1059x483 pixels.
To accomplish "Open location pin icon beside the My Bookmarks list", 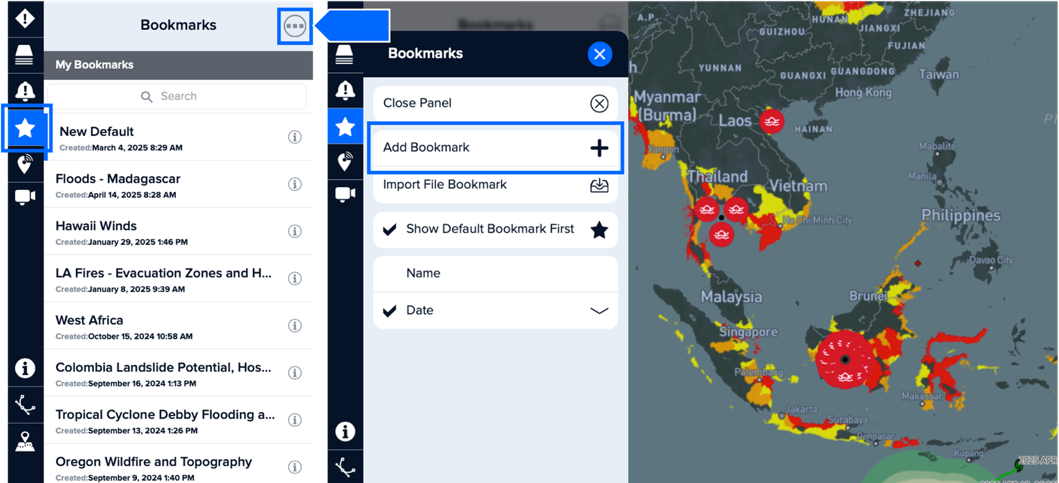I will click(25, 163).
